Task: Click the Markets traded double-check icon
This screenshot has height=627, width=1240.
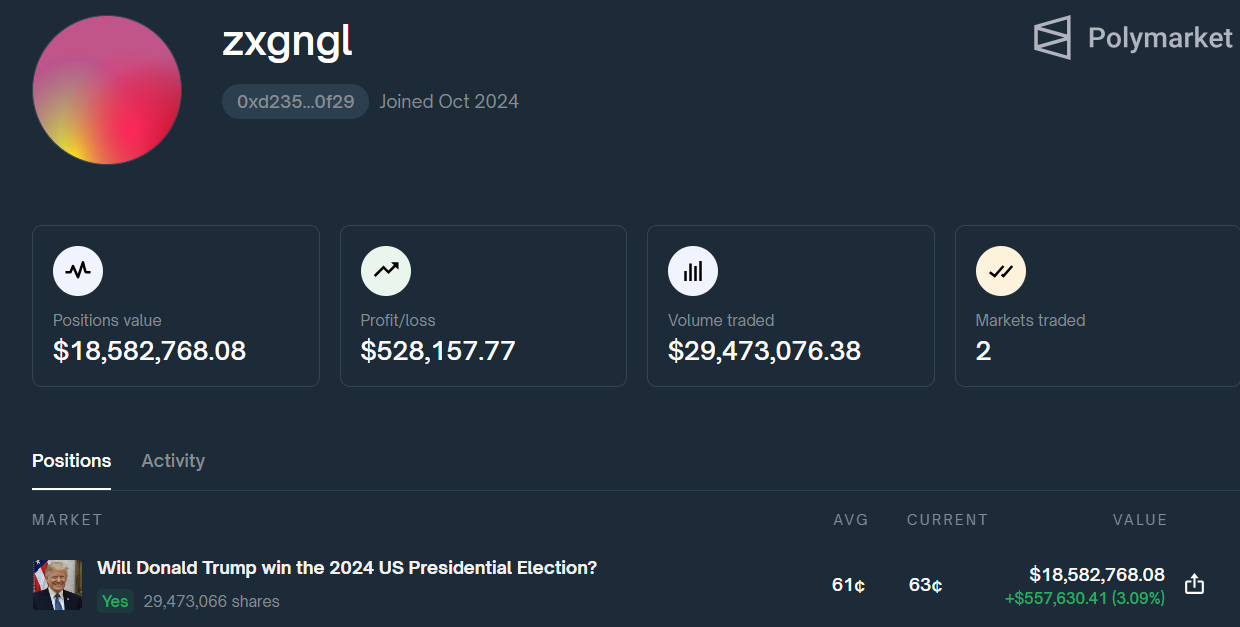Action: [x=1001, y=271]
